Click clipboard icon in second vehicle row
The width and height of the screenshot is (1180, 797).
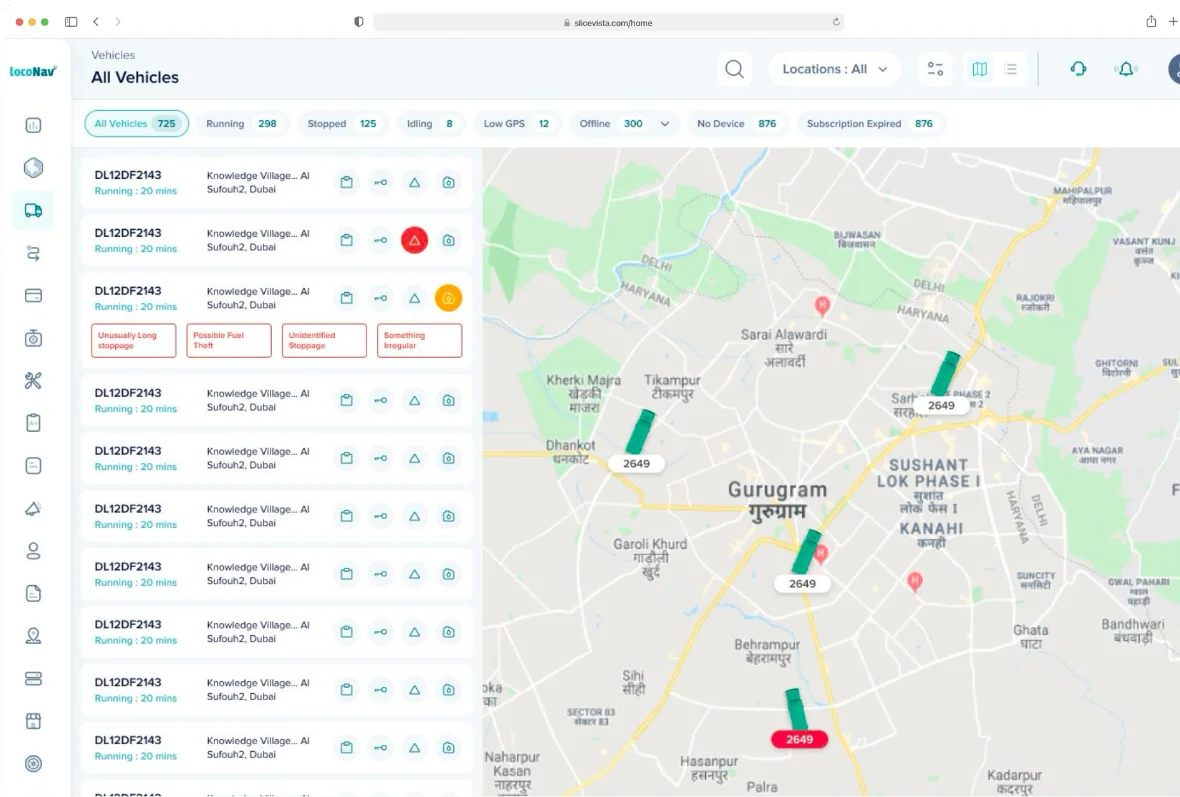tap(347, 241)
